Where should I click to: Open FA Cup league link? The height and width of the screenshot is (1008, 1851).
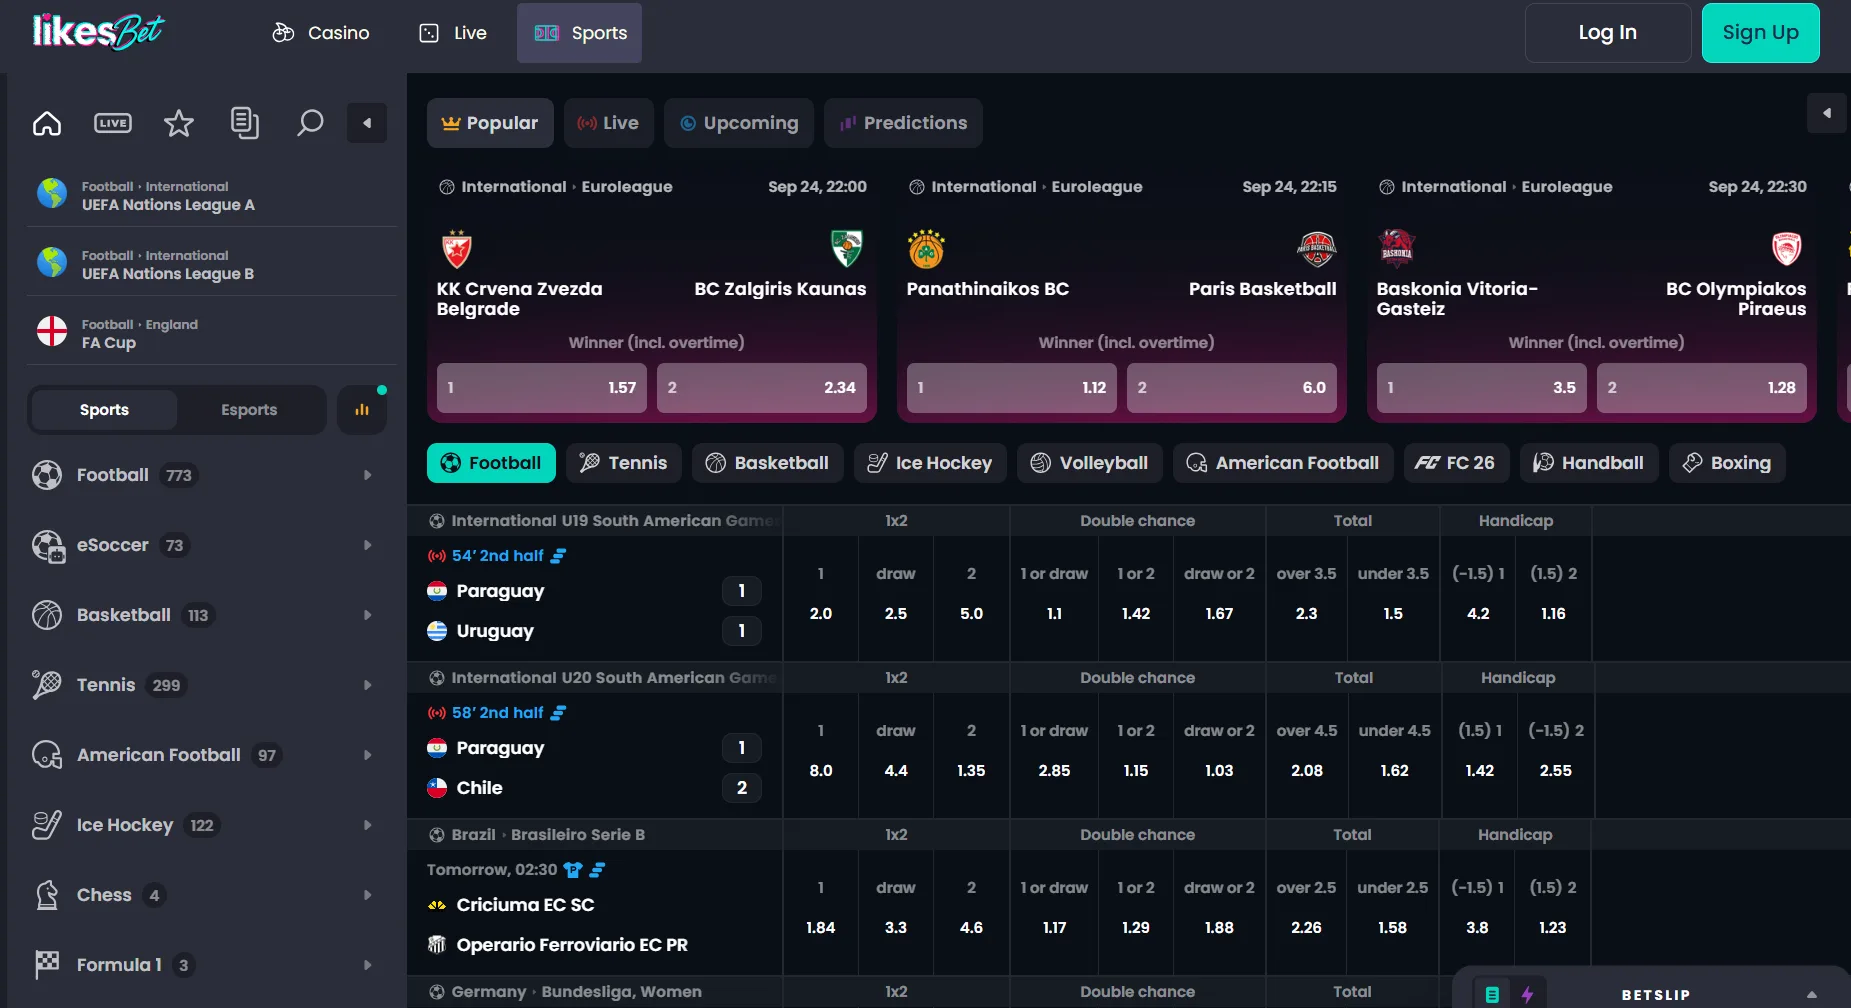[212, 333]
